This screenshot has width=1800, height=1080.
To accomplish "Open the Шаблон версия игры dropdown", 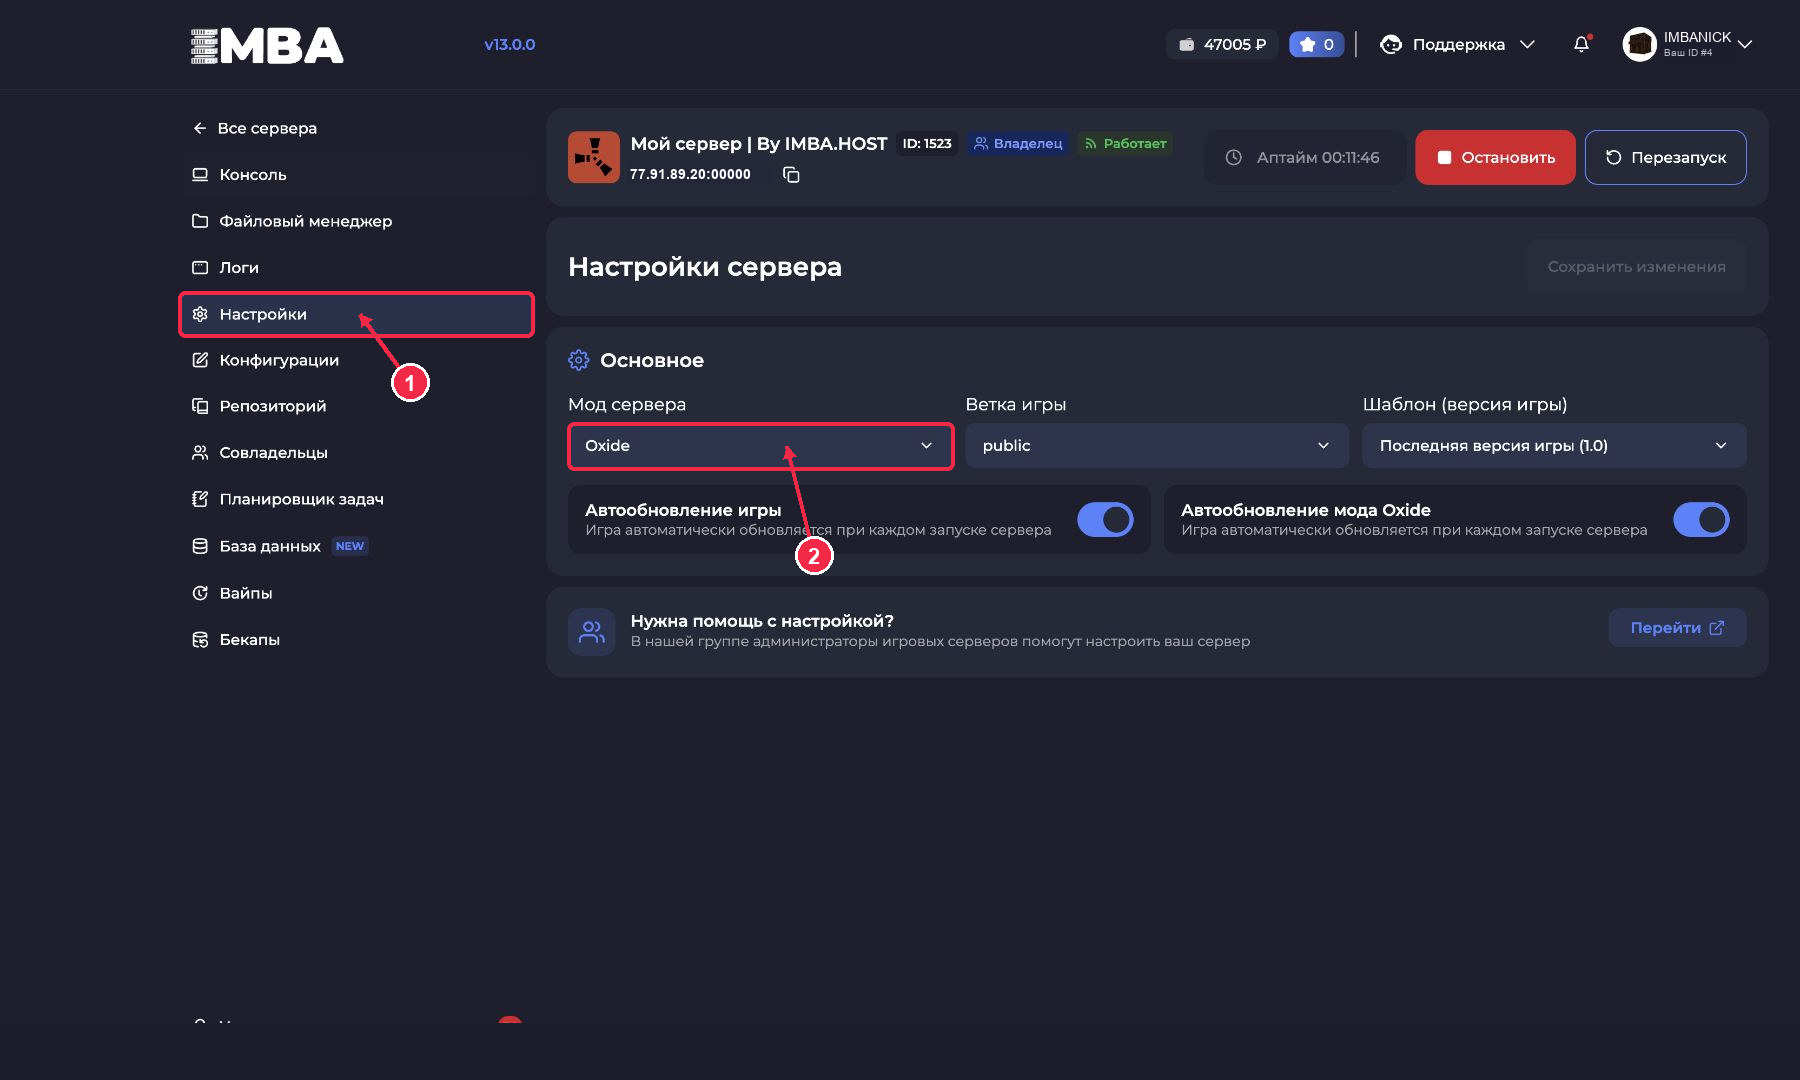I will coord(1554,446).
